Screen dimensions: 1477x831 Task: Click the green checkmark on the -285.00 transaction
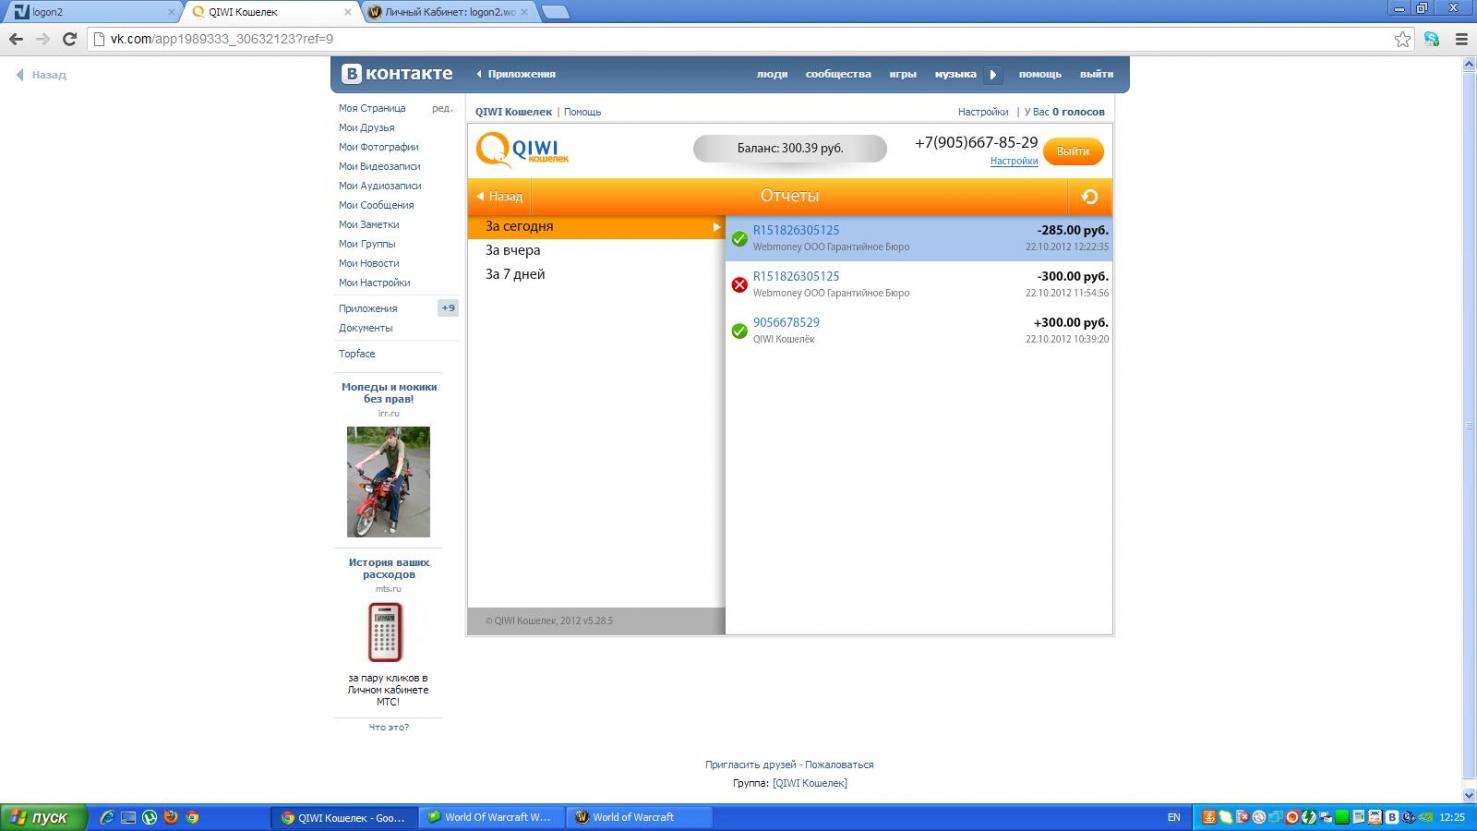[740, 239]
